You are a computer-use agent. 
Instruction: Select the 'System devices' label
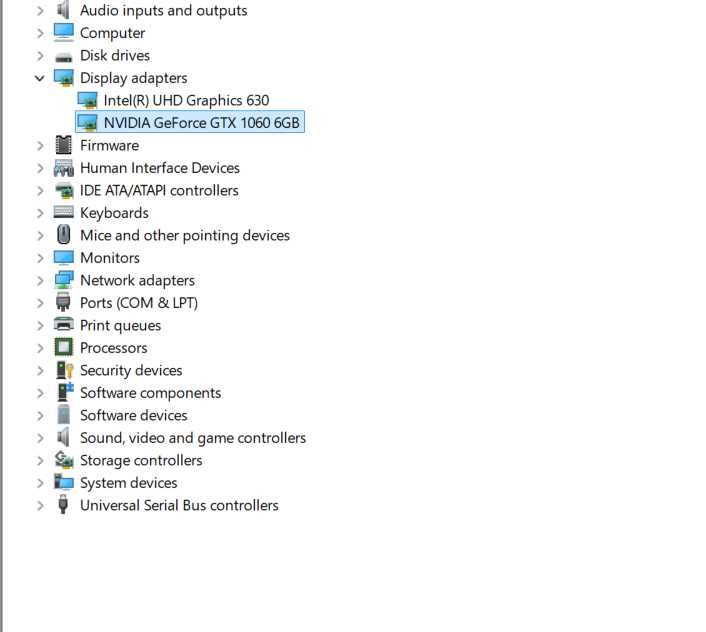pos(128,483)
